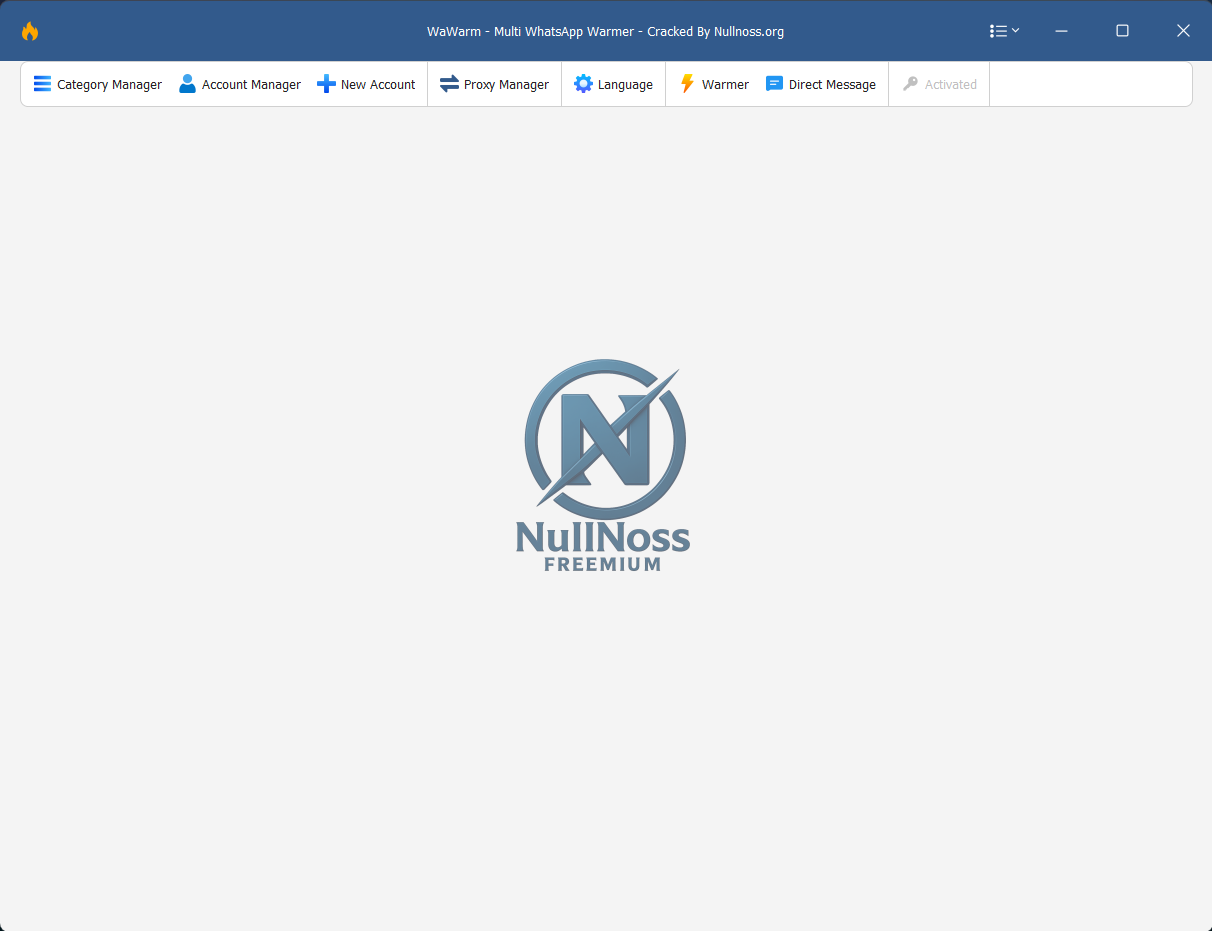Open Account Manager by its text label

point(251,85)
